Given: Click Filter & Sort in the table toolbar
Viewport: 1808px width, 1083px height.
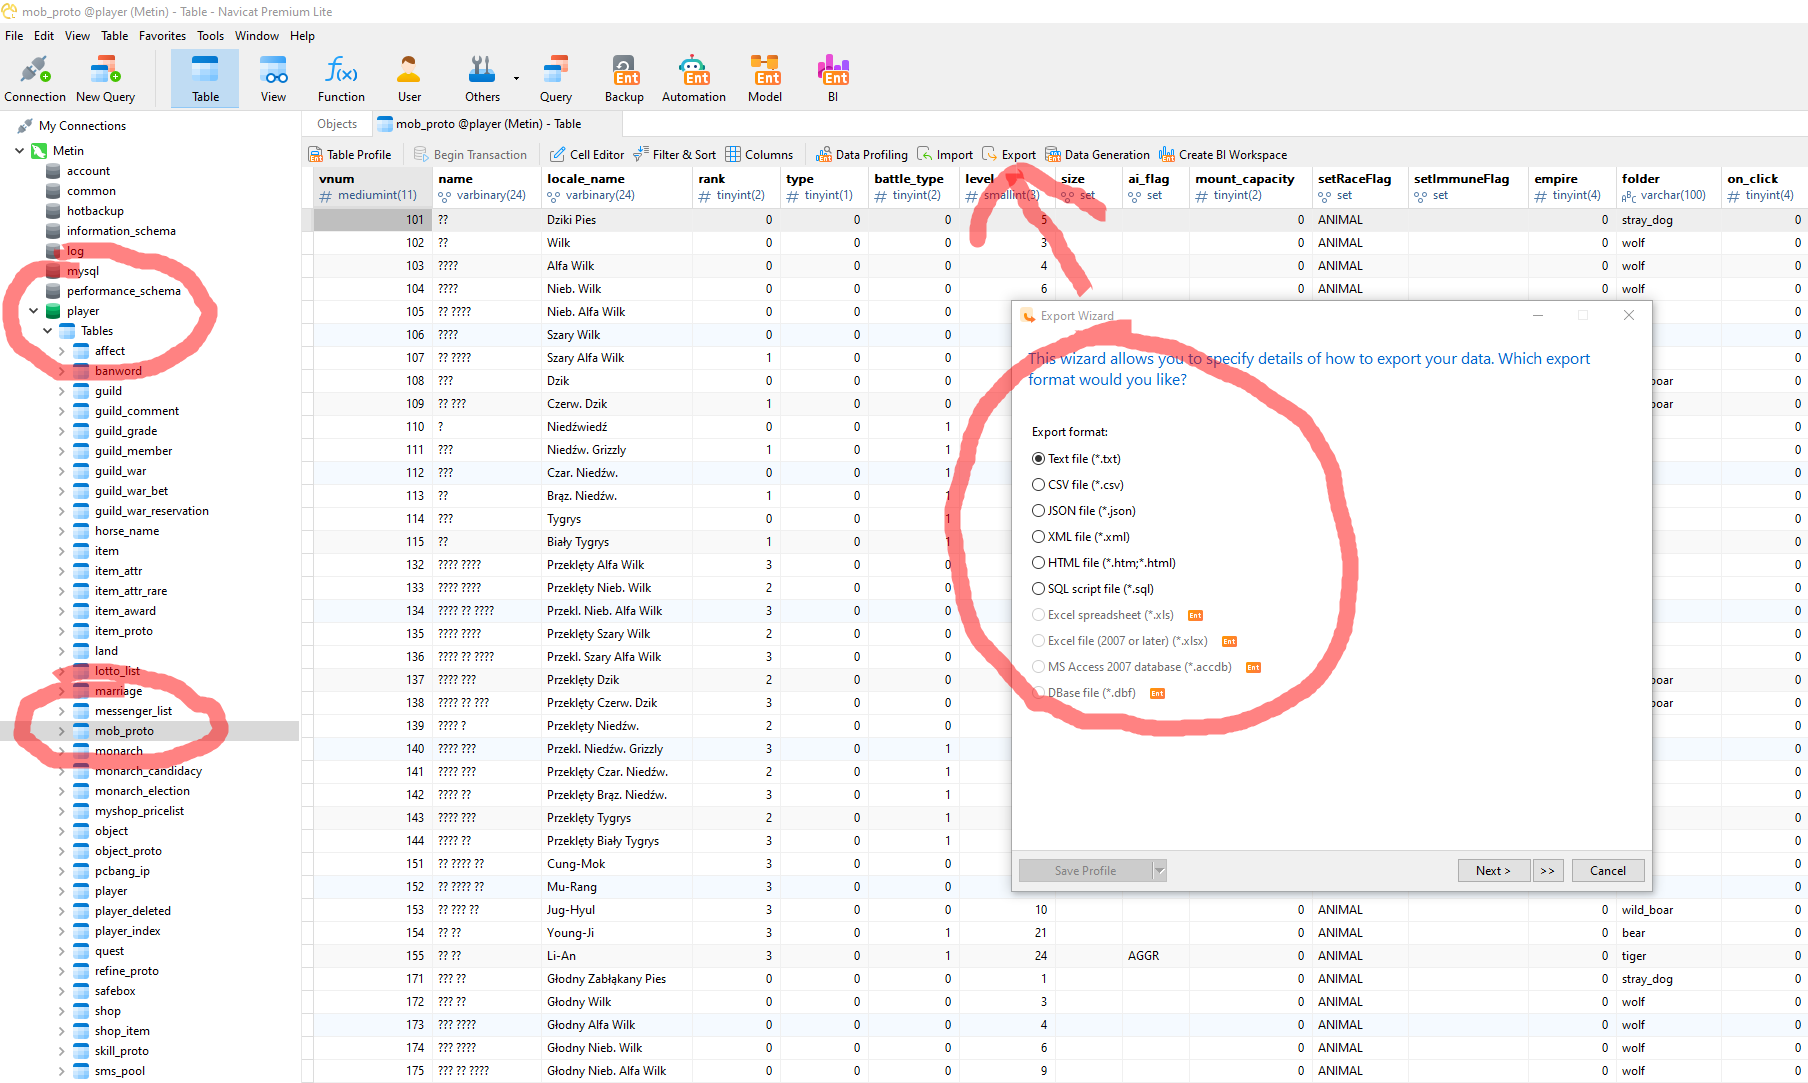Looking at the screenshot, I should pos(675,155).
